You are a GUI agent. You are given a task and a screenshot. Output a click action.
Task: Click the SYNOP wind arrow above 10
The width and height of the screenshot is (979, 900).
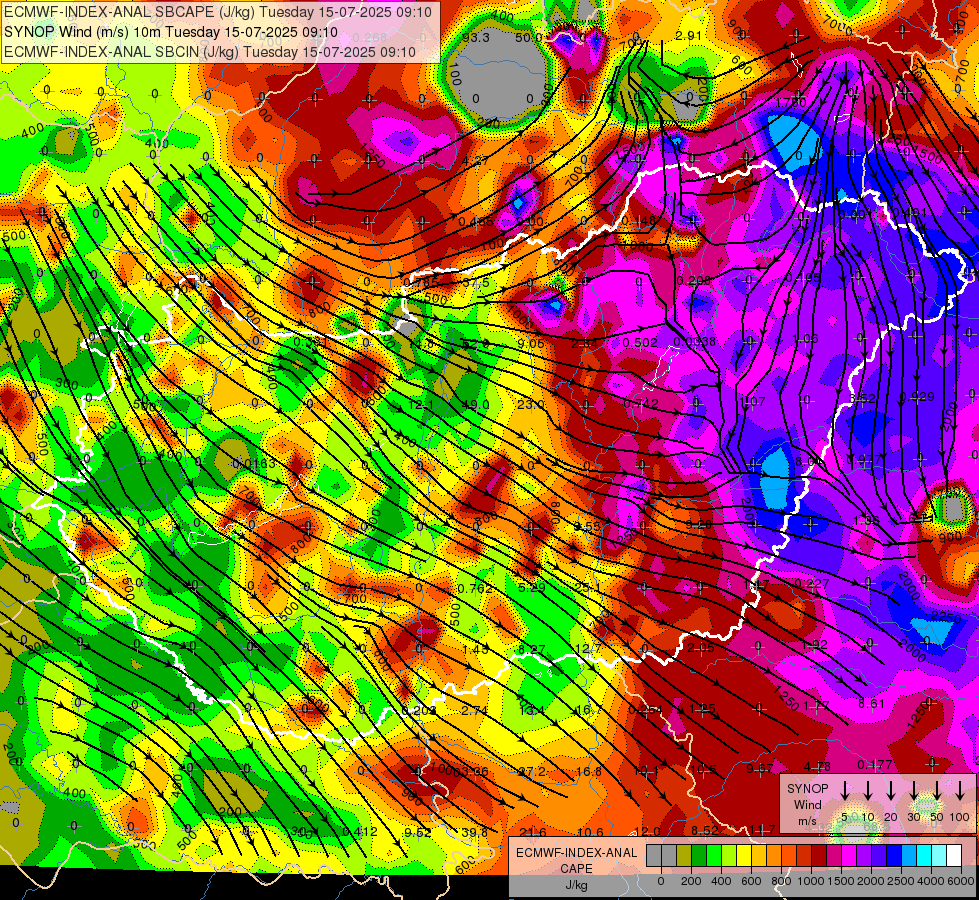868,791
